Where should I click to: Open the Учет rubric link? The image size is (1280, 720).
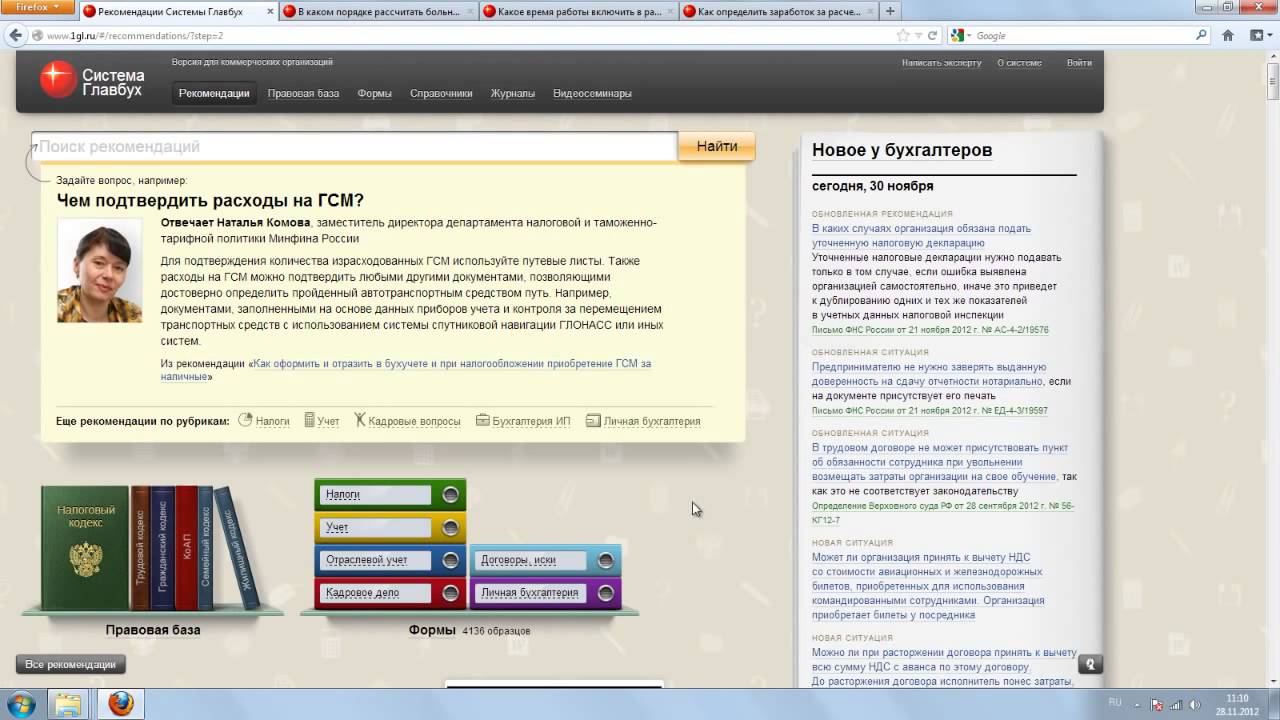322,421
